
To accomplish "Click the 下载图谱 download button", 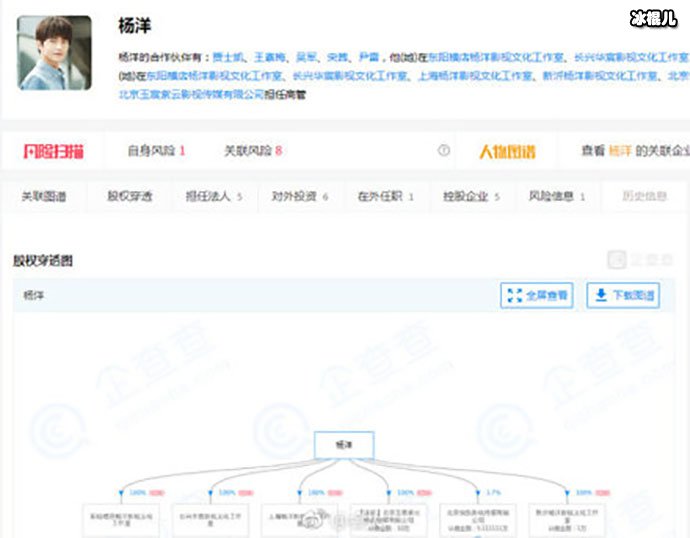I will [623, 295].
